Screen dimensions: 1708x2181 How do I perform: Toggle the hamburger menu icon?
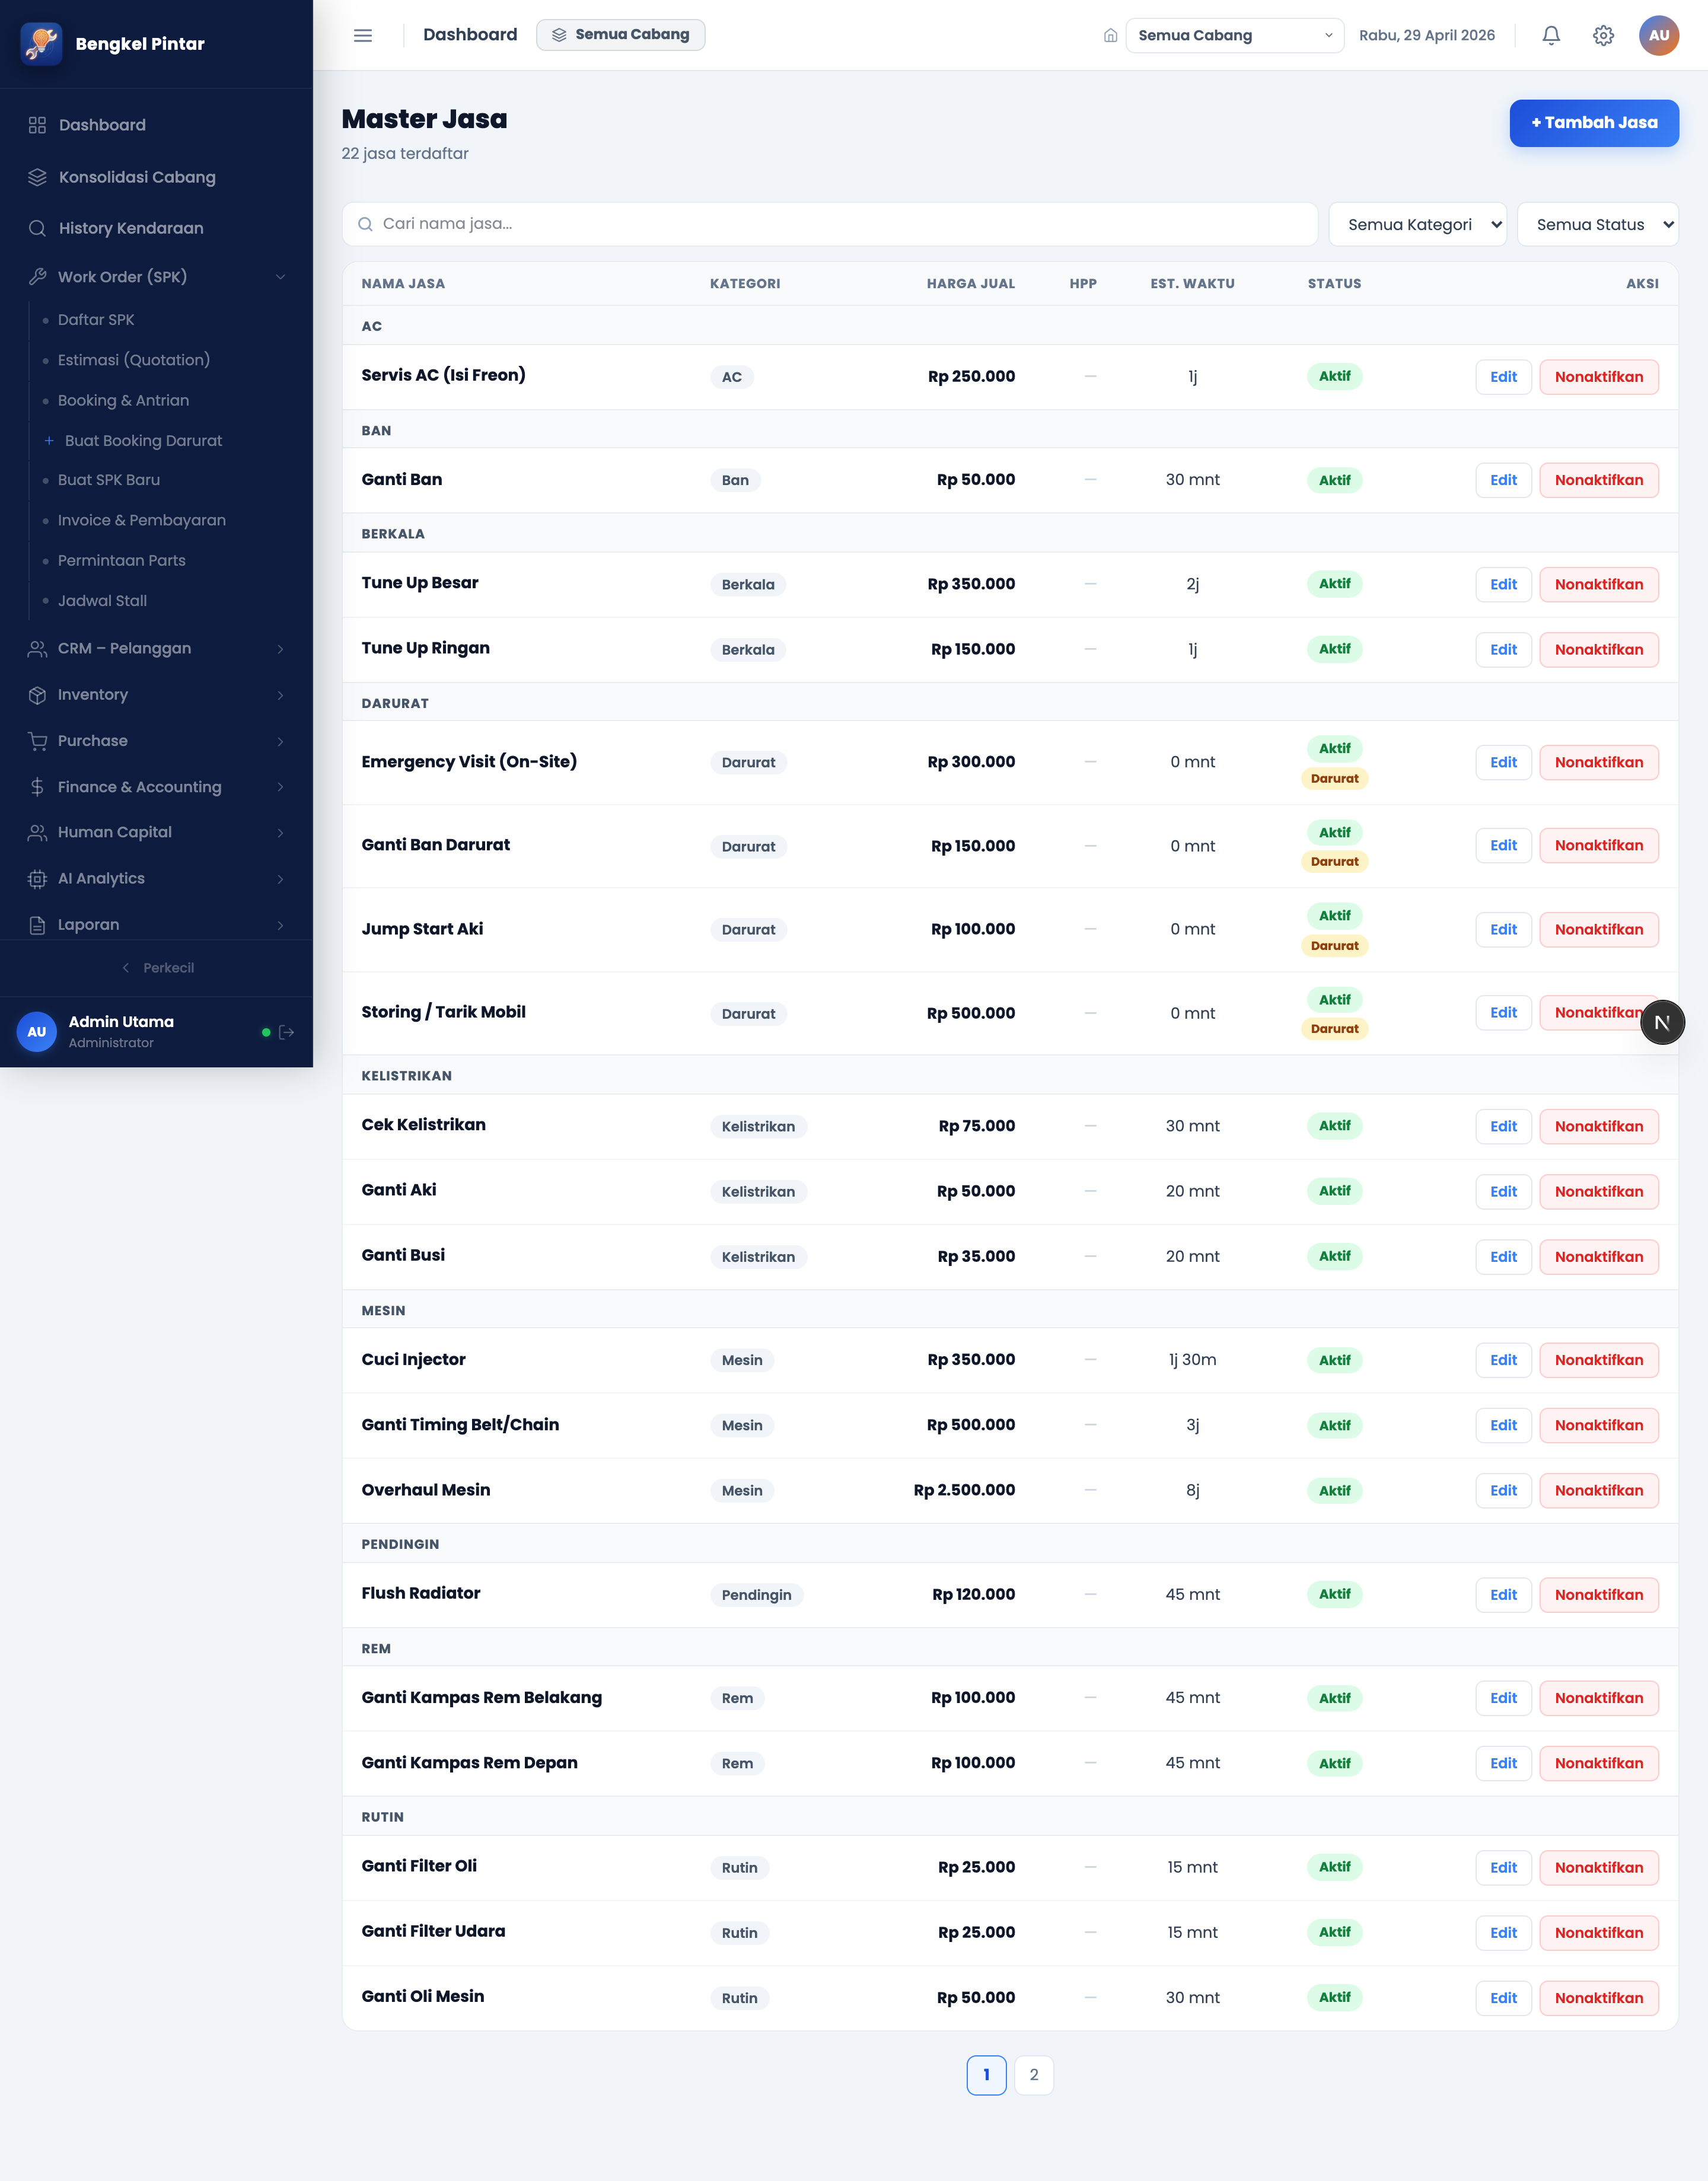(x=363, y=35)
